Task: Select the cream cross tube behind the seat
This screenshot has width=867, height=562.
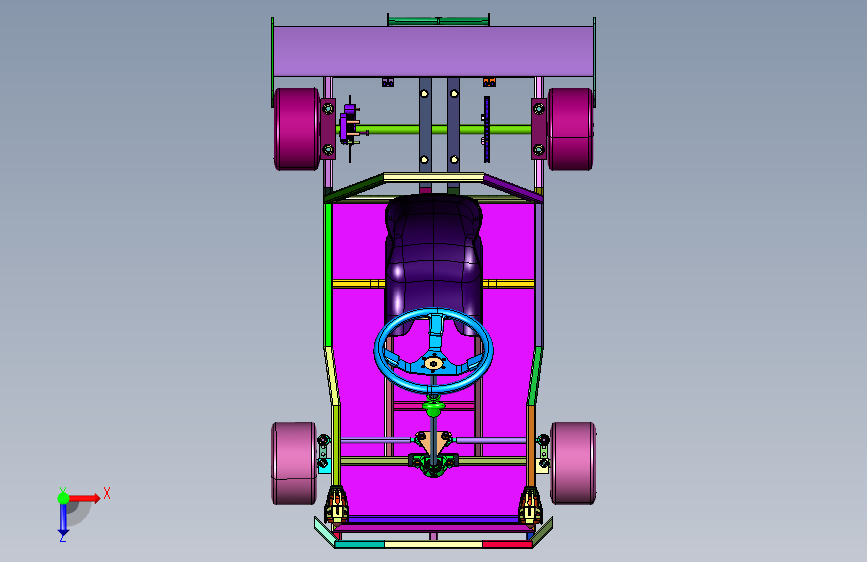Action: 434,178
